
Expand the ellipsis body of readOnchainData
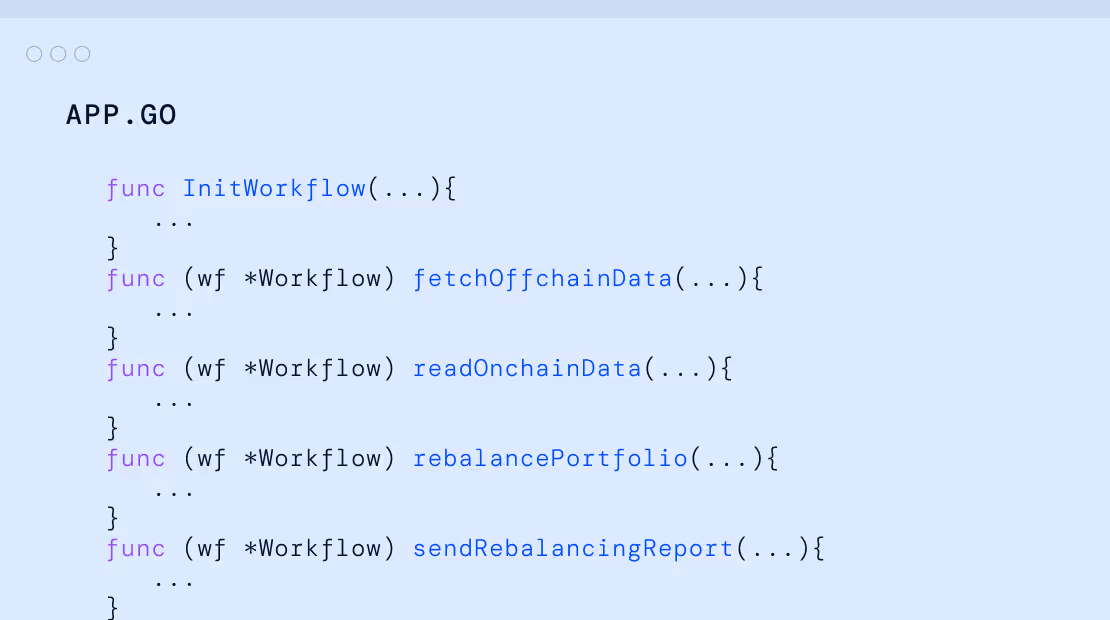tap(174, 404)
